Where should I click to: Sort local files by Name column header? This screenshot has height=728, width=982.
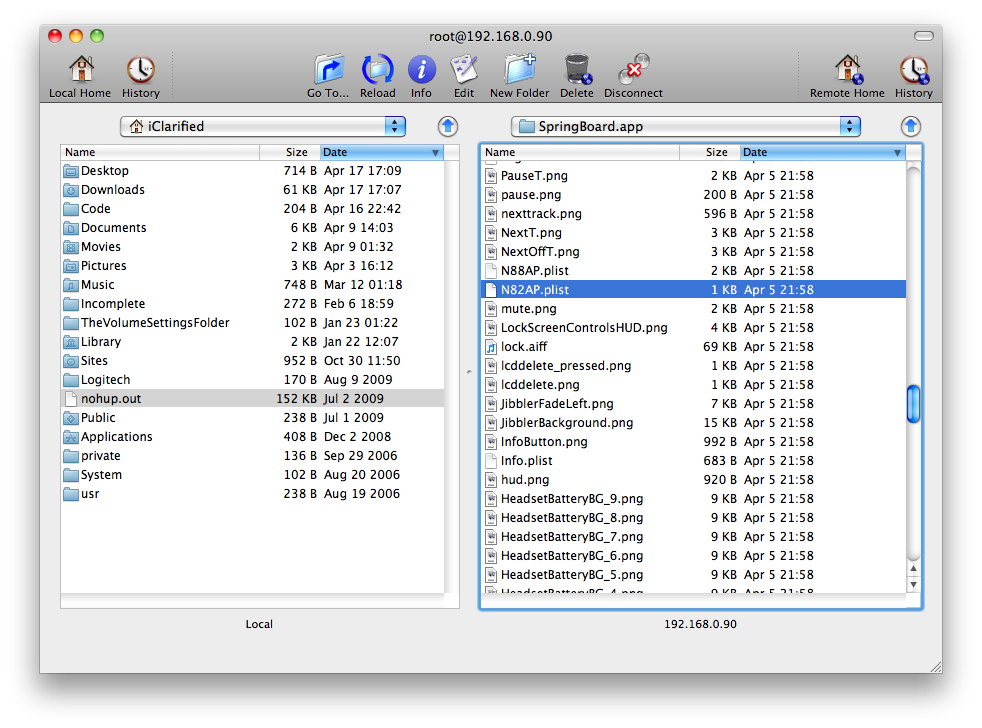click(x=160, y=152)
